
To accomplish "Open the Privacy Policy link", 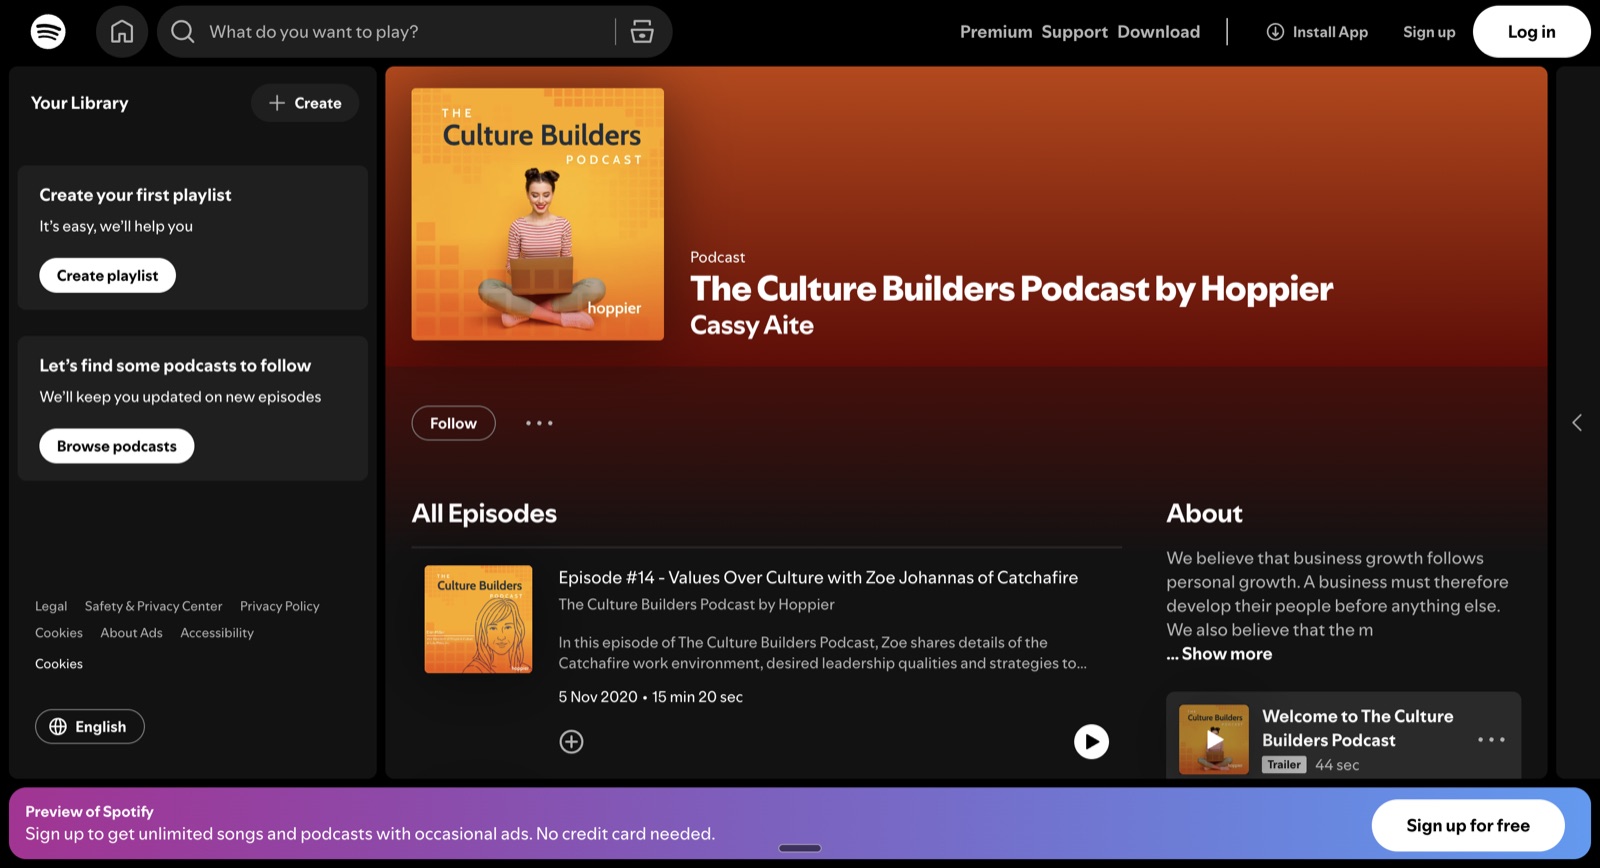I will pyautogui.click(x=280, y=606).
